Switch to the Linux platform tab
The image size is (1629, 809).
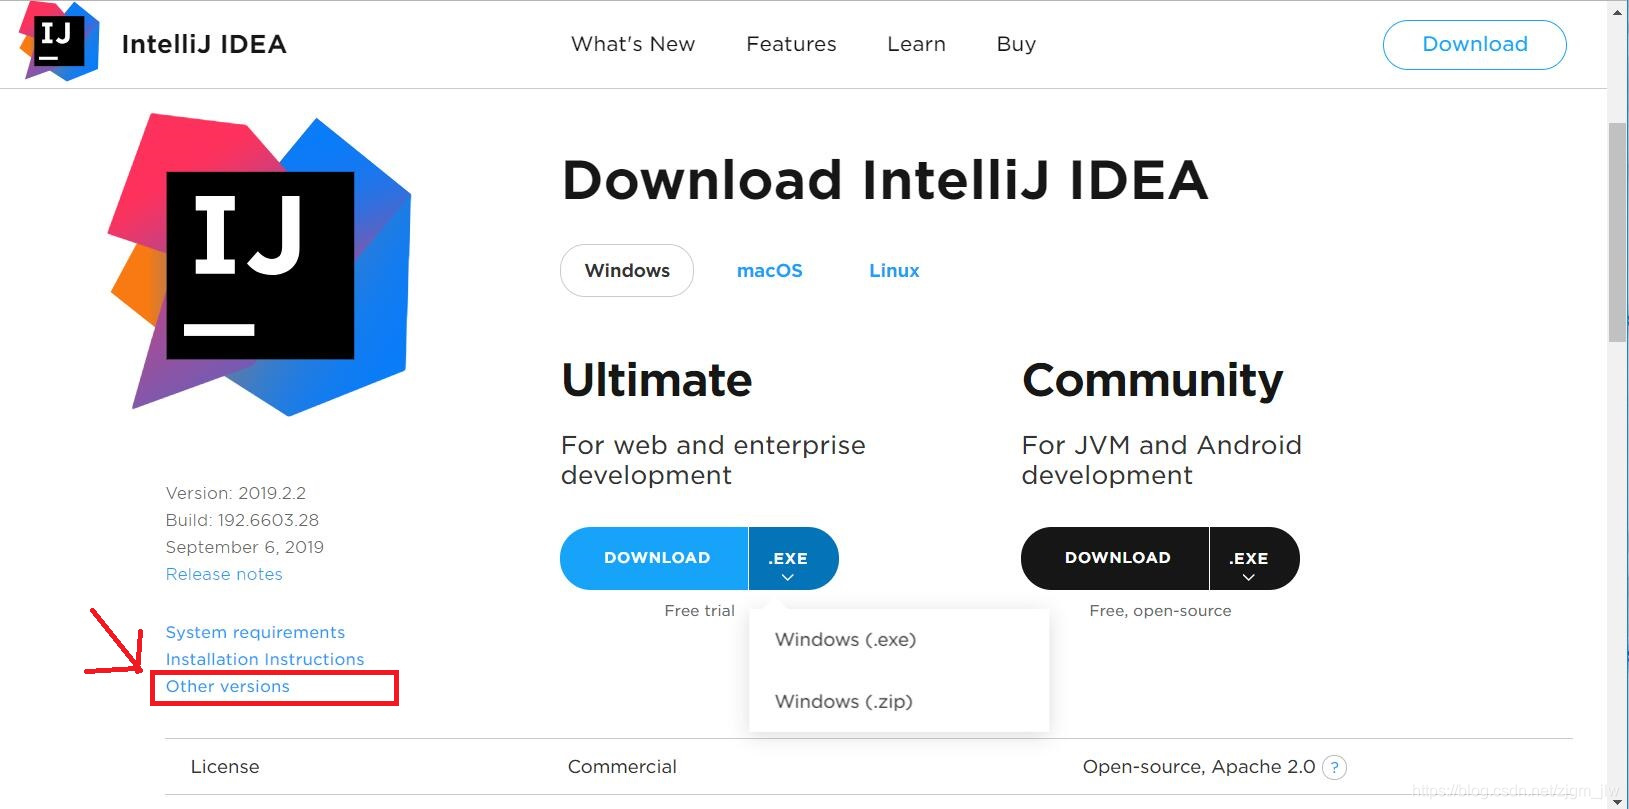(894, 271)
